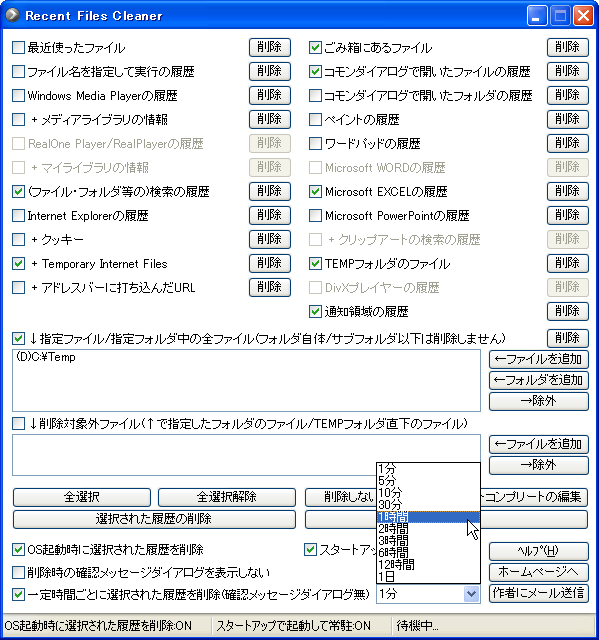Toggle 通知領域の履歴 checkbox
This screenshot has width=599, height=640.
pos(315,311)
